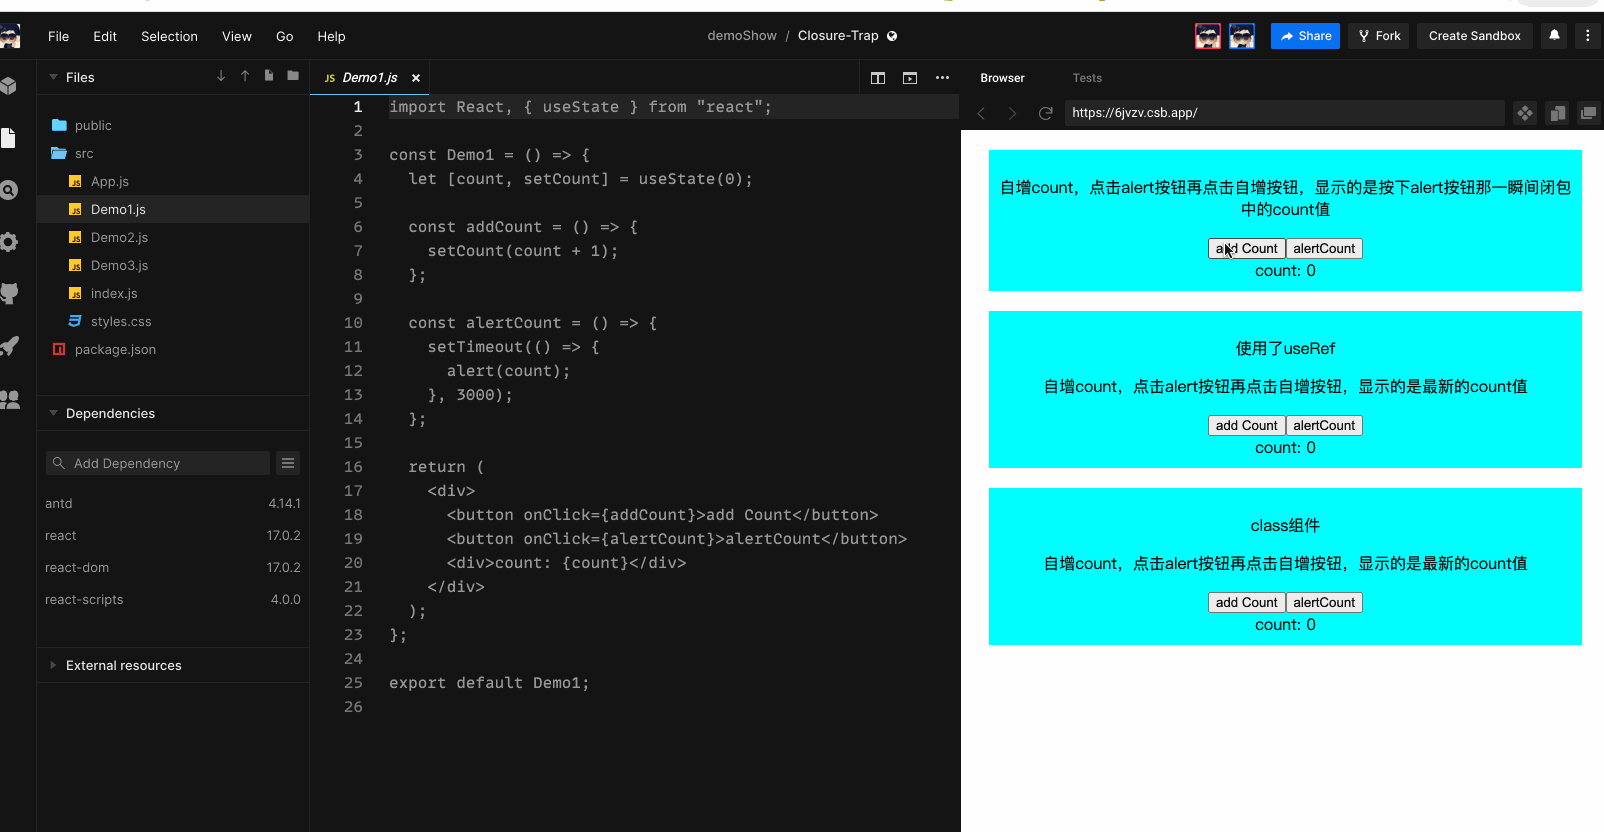The height and width of the screenshot is (832, 1604).
Task: Open the View menu
Action: coord(237,36)
